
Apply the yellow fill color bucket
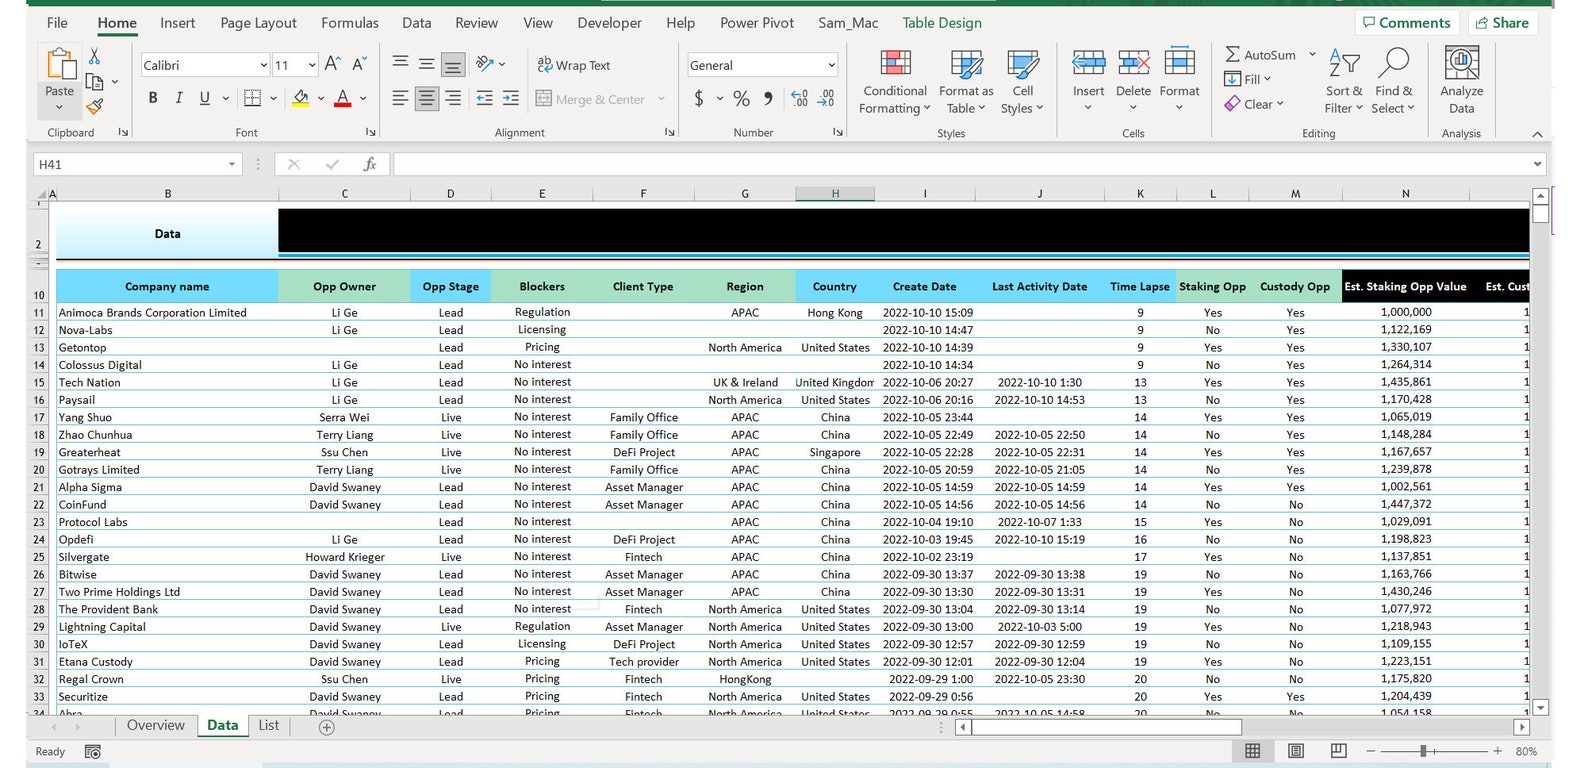tap(300, 98)
